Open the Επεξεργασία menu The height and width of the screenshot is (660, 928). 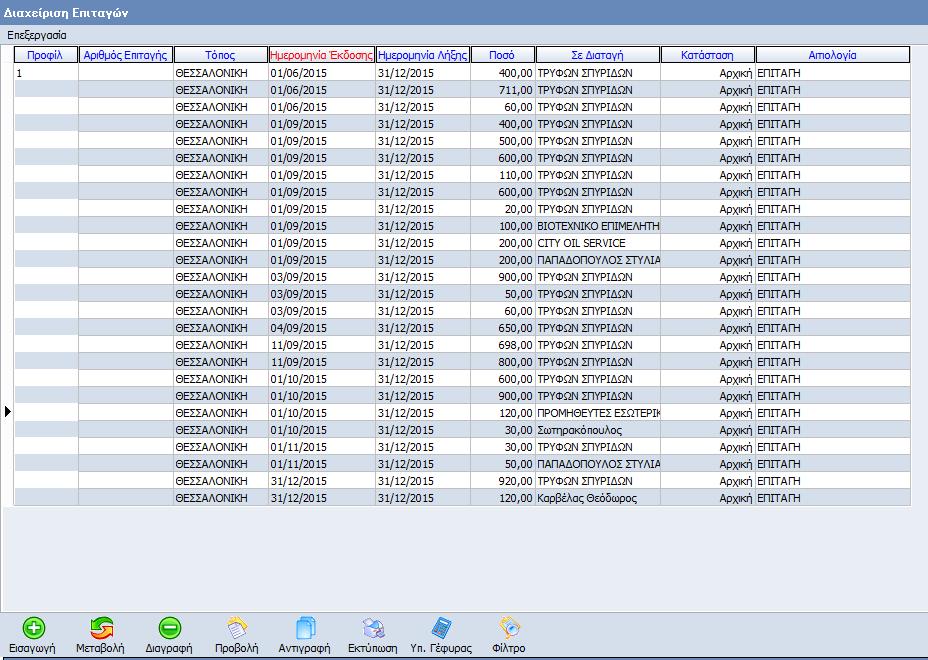click(x=37, y=35)
